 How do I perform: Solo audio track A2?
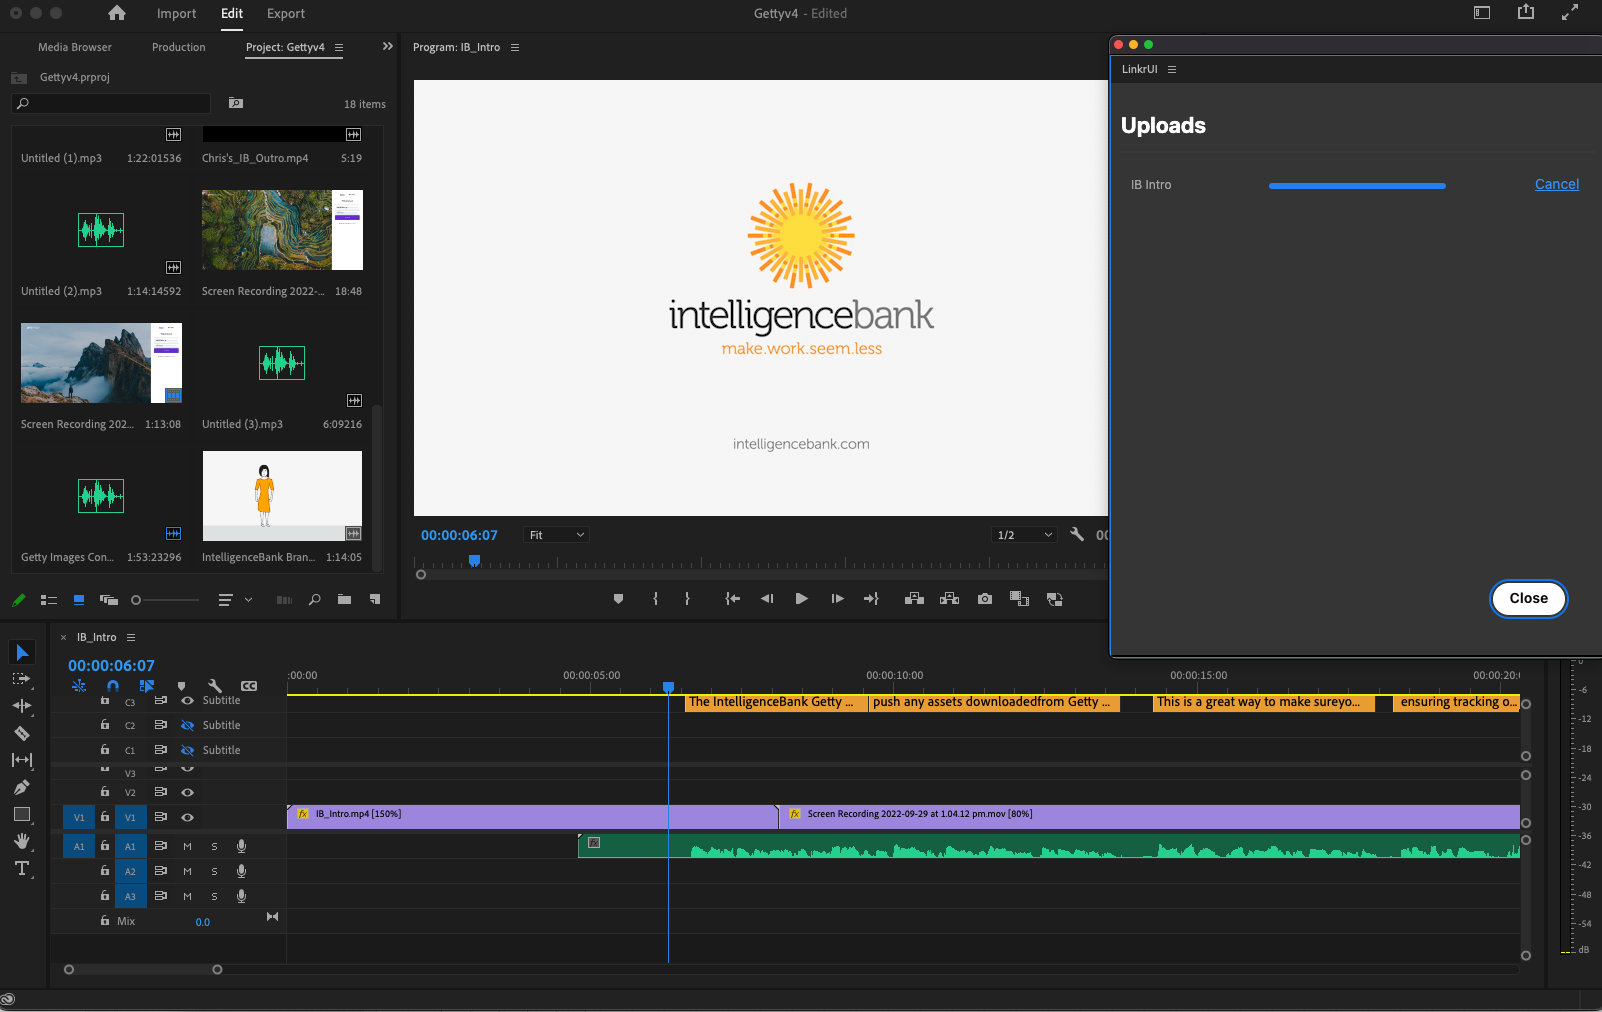click(x=214, y=871)
